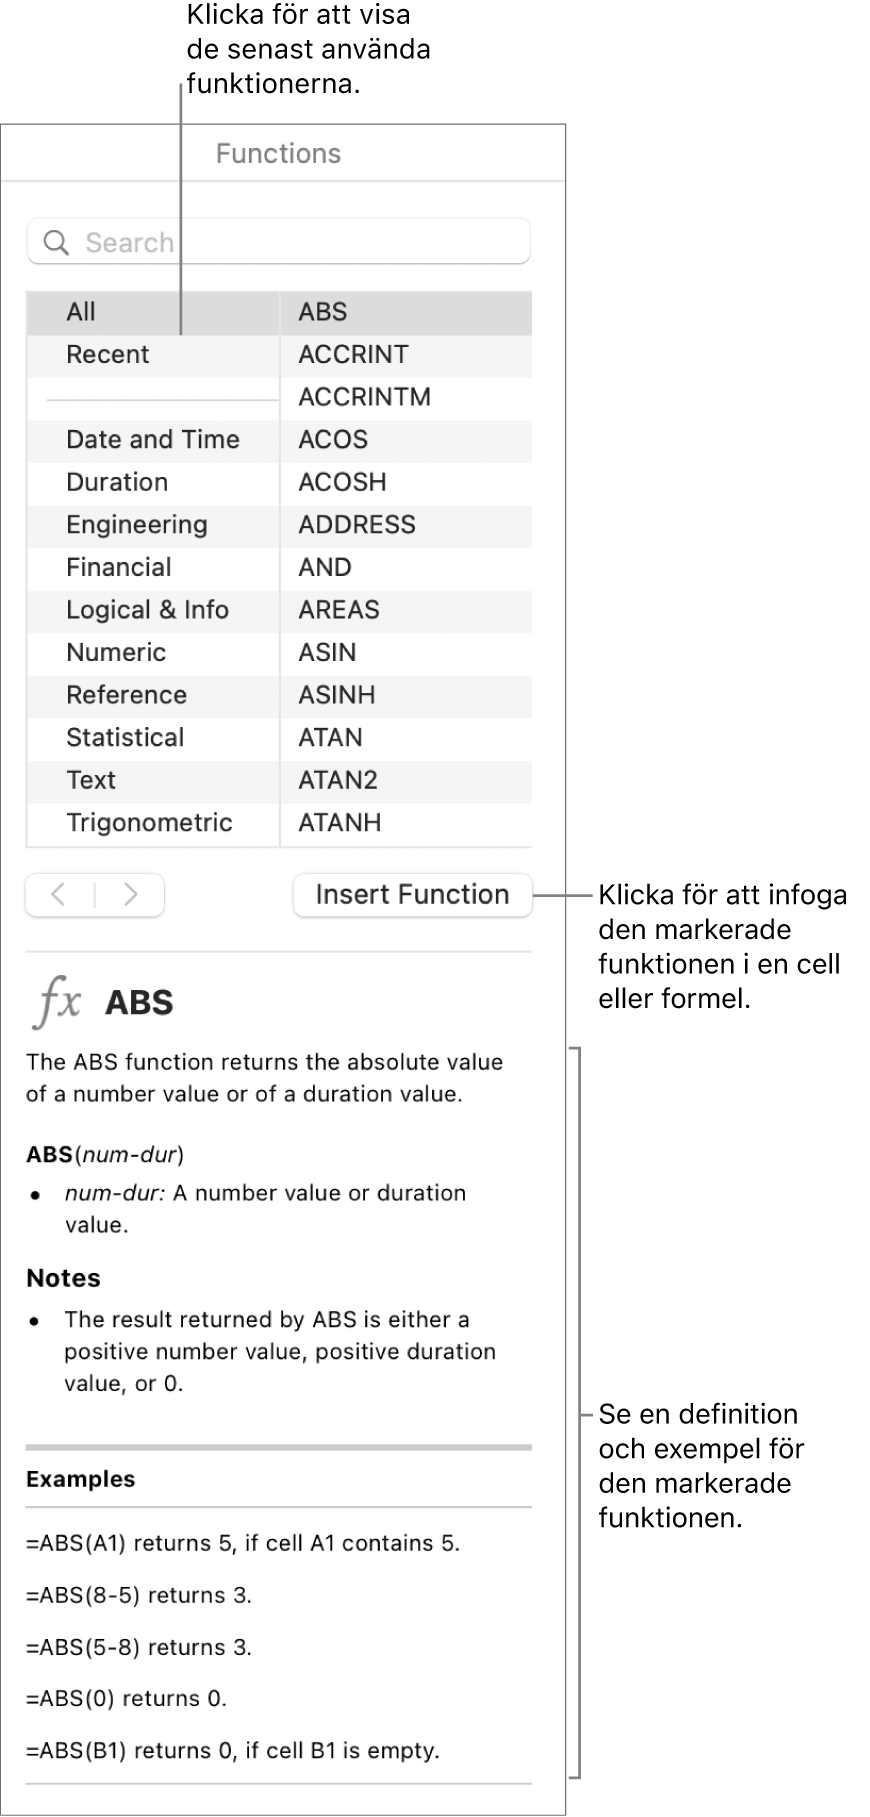870x1817 pixels.
Task: Click the forward arrow navigation button
Action: coord(130,895)
